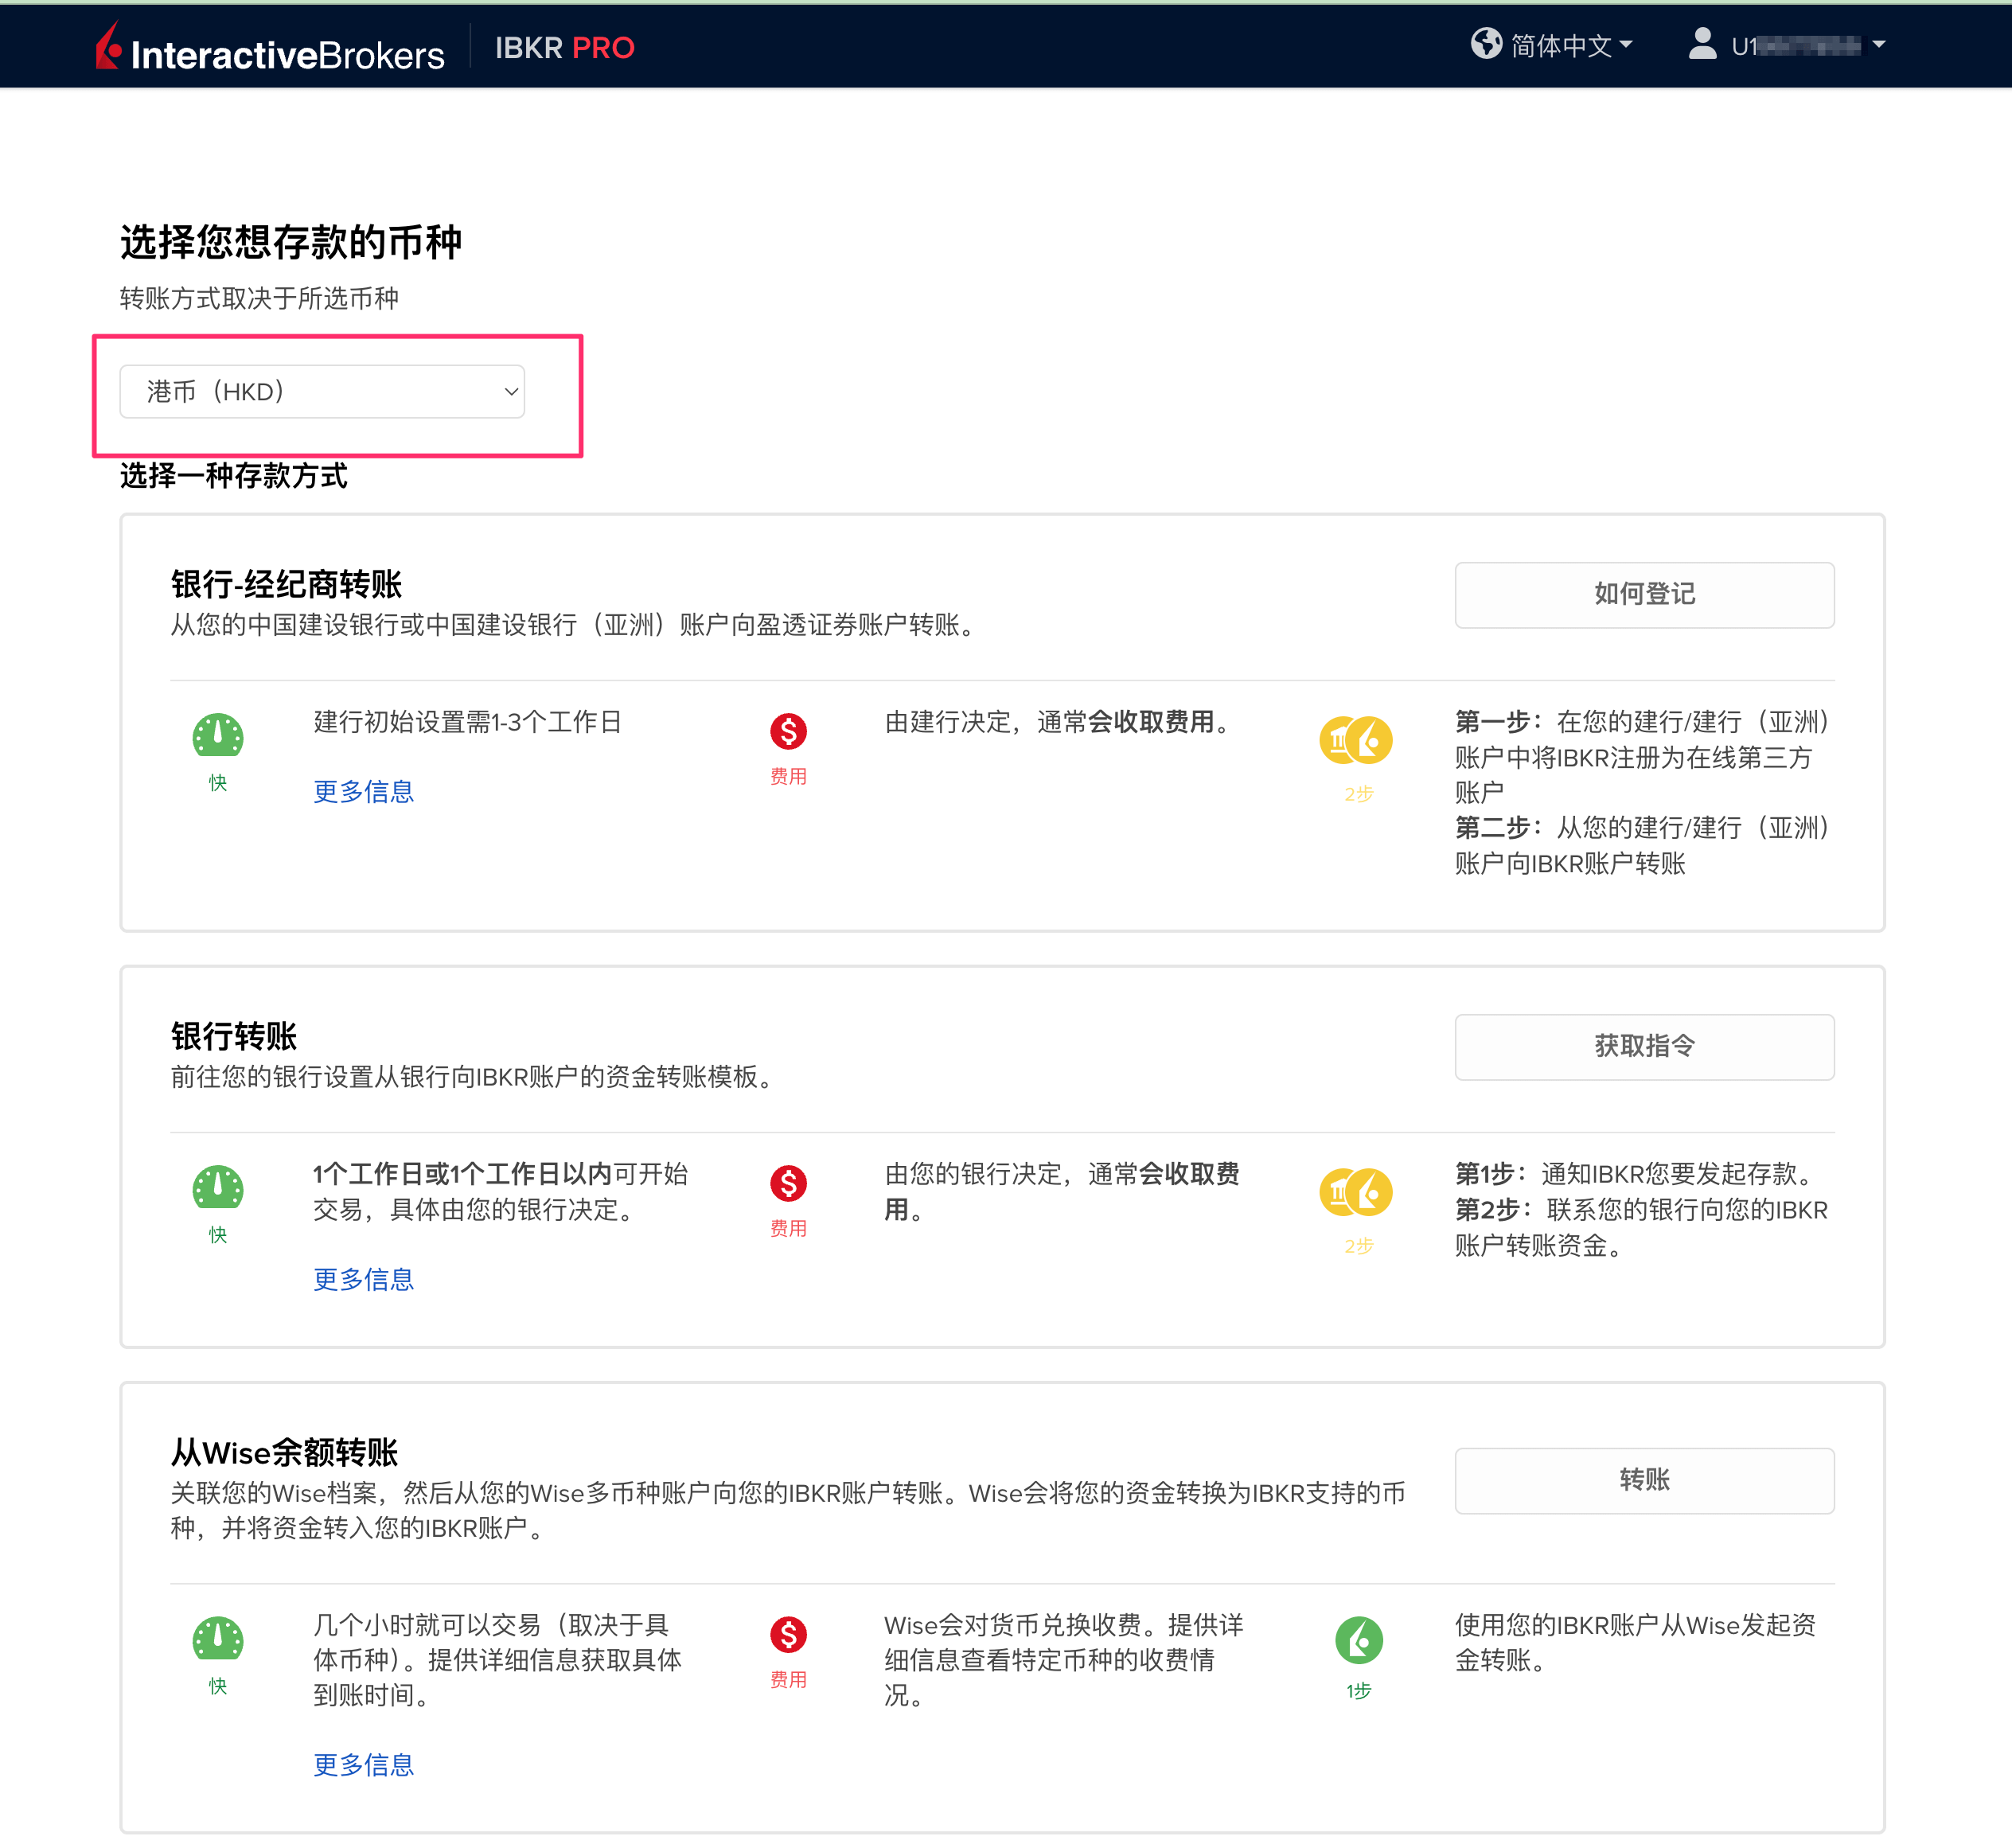The width and height of the screenshot is (2012, 1848).
Task: Click the red dollar 费用 icon for bank-broker transfer
Action: (789, 733)
